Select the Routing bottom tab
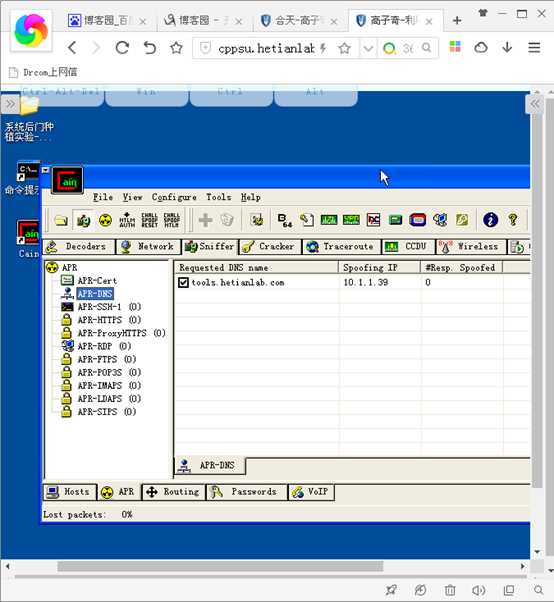 [174, 492]
